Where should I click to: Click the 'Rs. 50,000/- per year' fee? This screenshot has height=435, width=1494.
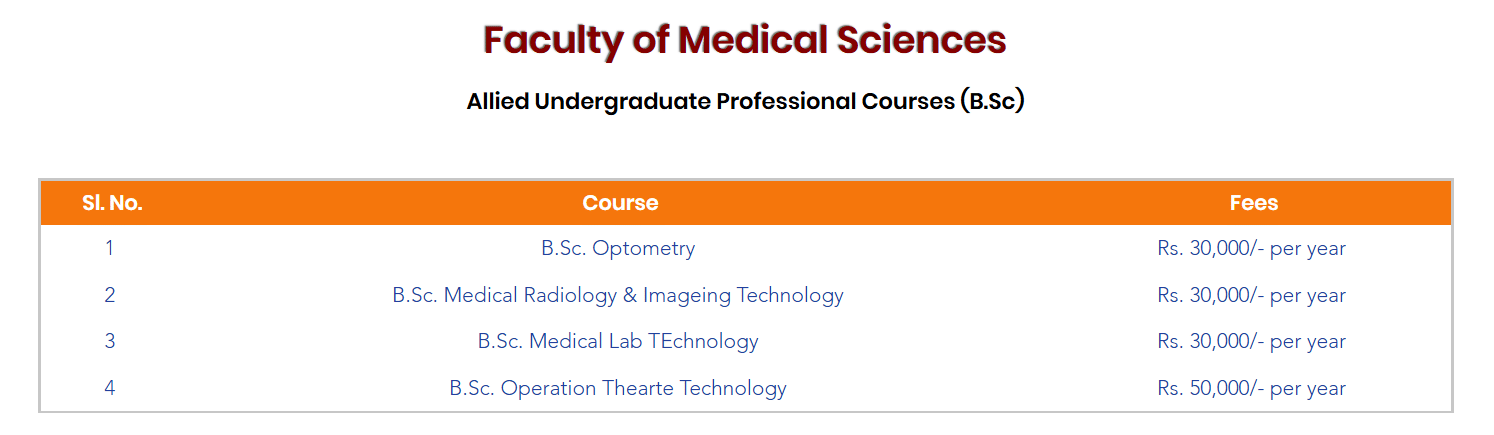pyautogui.click(x=1251, y=388)
